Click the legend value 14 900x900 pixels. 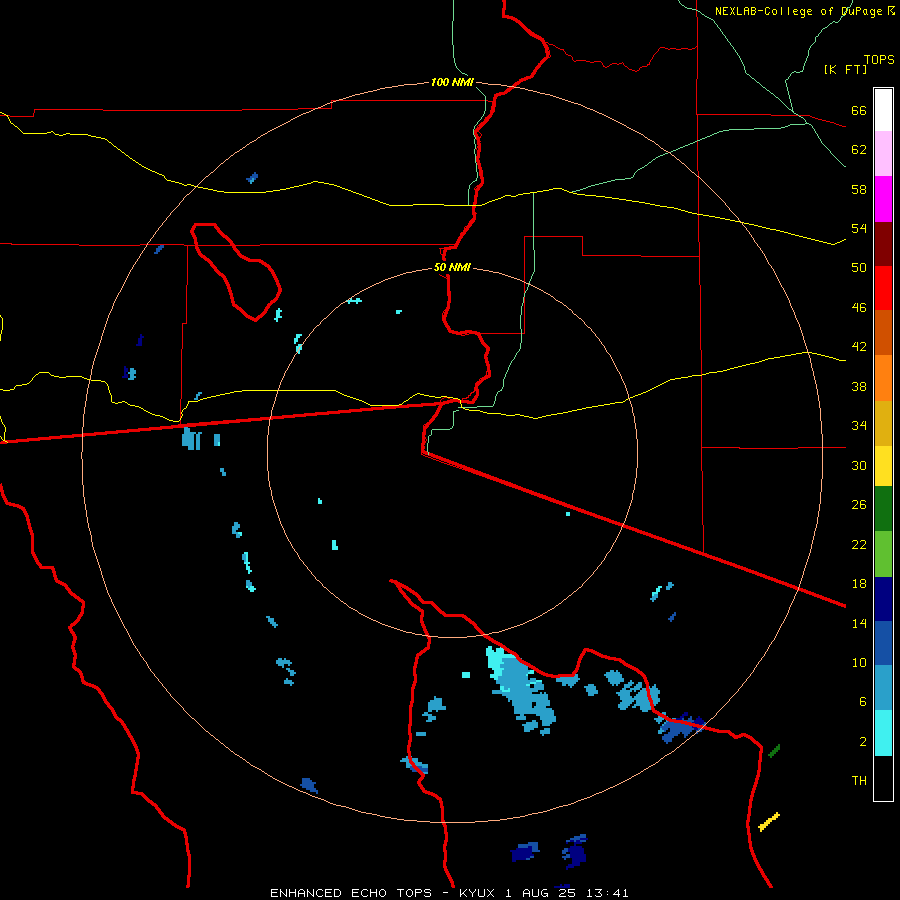(859, 623)
